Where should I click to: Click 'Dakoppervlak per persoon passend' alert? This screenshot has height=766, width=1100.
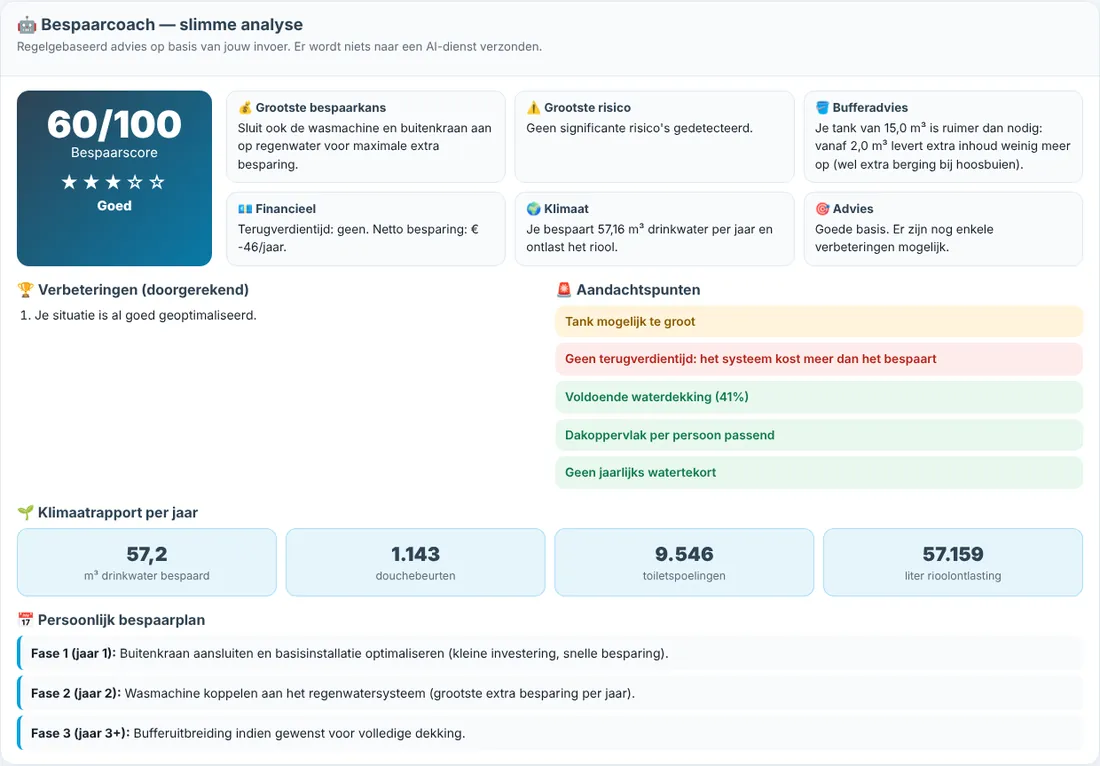[x=819, y=435]
